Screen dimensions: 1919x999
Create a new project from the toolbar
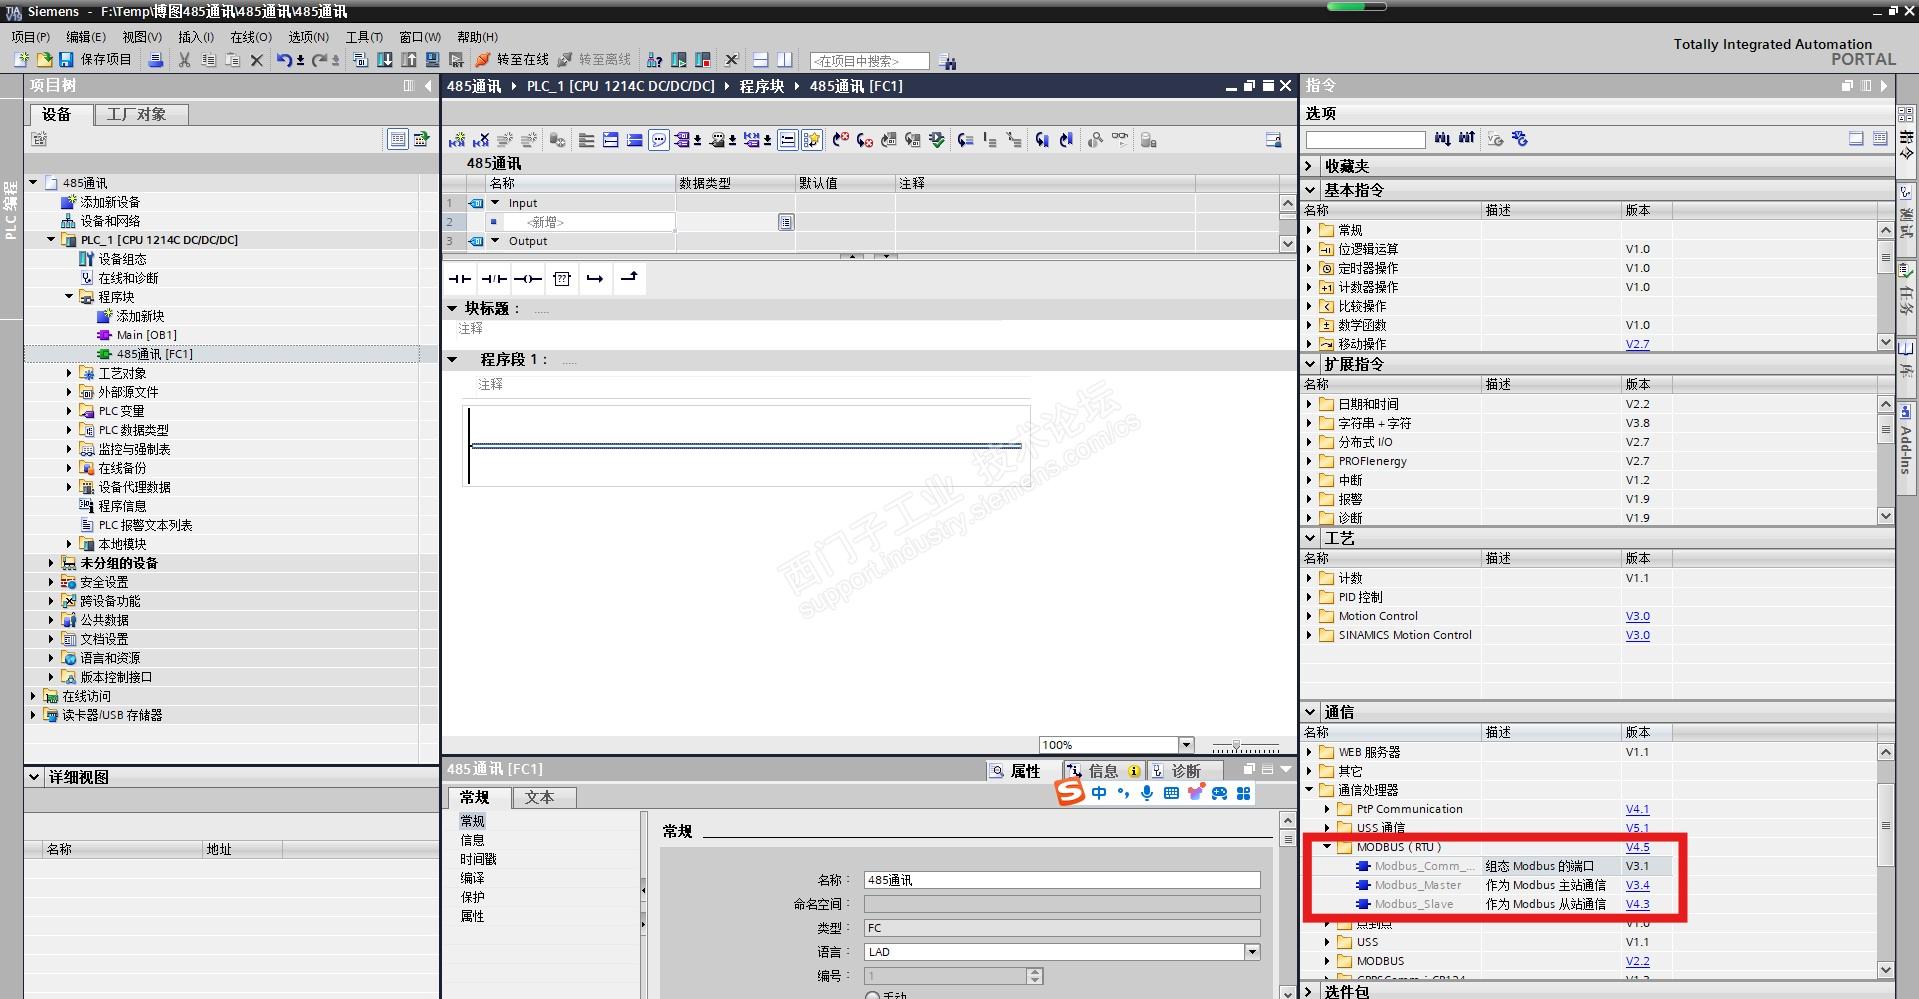tap(21, 60)
